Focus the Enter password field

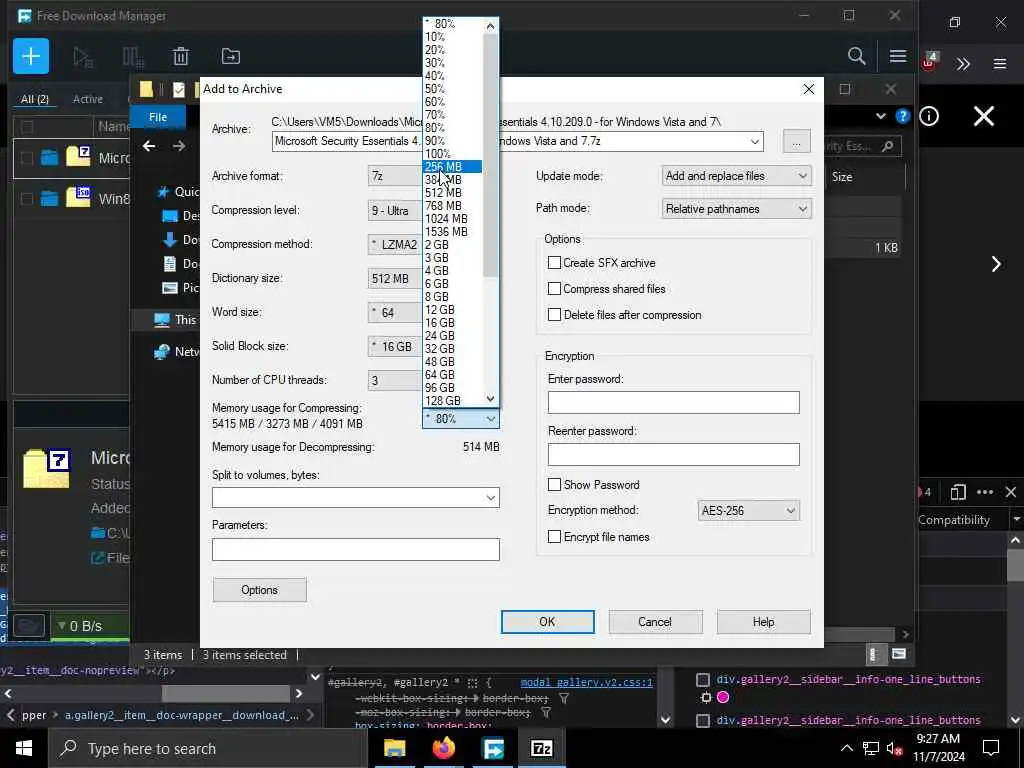(673, 402)
